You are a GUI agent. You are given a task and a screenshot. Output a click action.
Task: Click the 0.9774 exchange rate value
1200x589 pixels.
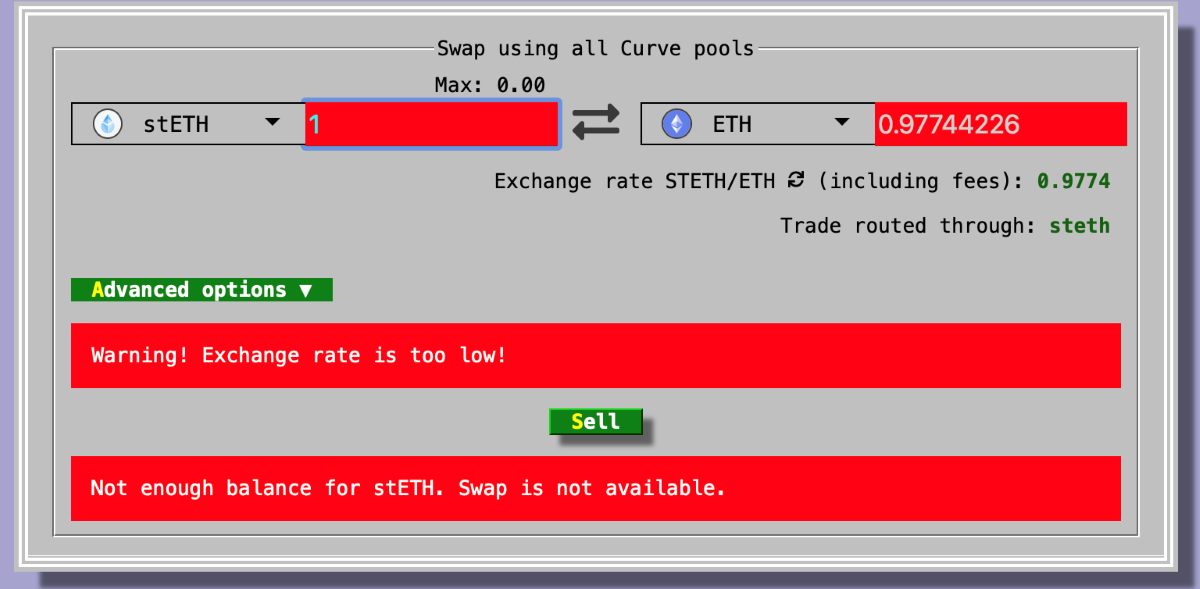(x=1073, y=181)
